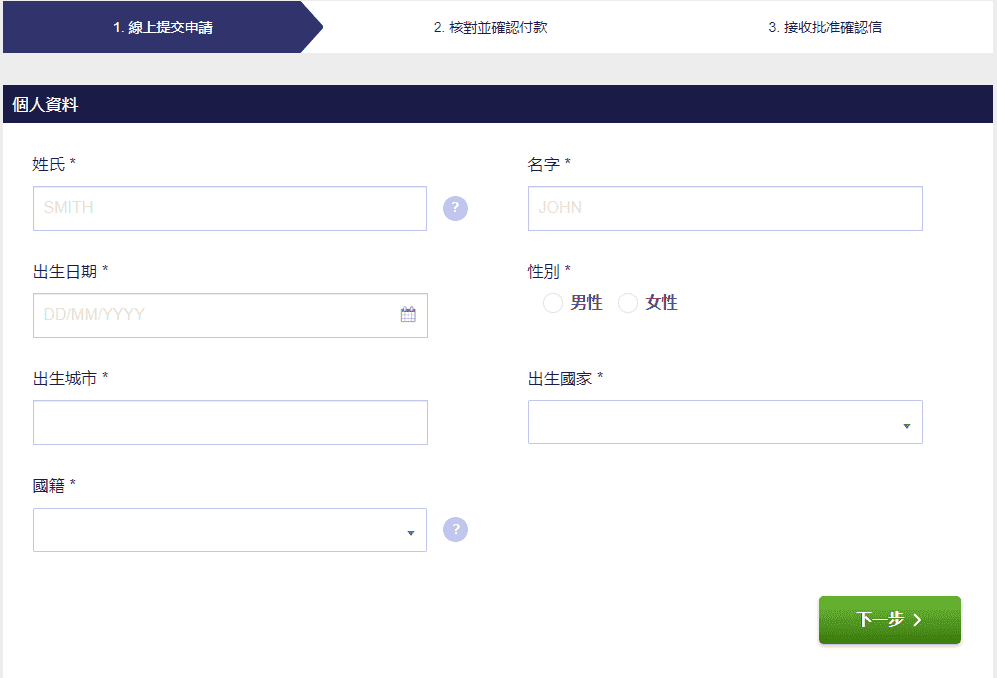Click the help icon beside the 姓氏 field
Viewport: 997px width, 678px height.
pyautogui.click(x=455, y=209)
